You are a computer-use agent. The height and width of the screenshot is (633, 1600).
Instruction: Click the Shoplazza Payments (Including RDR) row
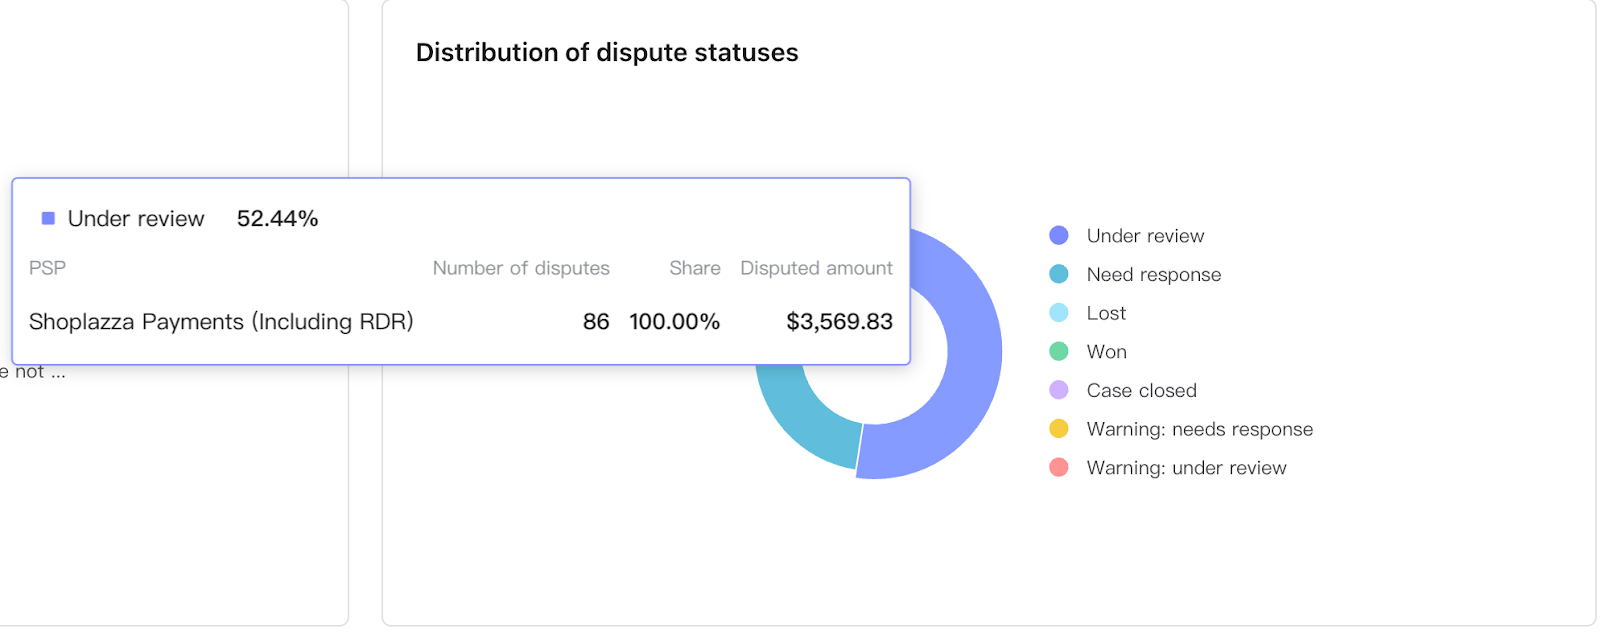click(221, 322)
